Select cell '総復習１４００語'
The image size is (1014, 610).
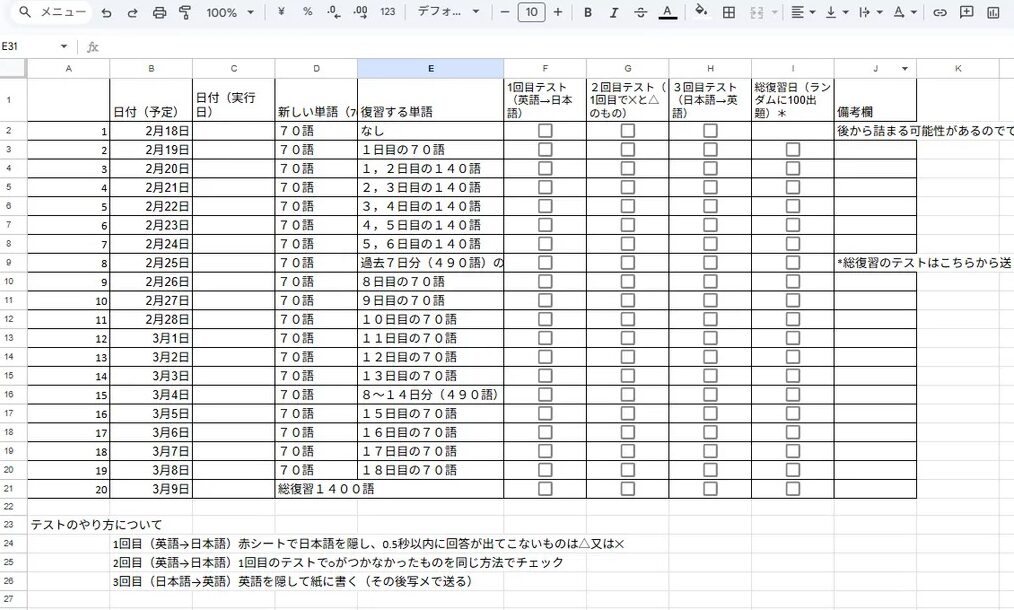tap(389, 489)
